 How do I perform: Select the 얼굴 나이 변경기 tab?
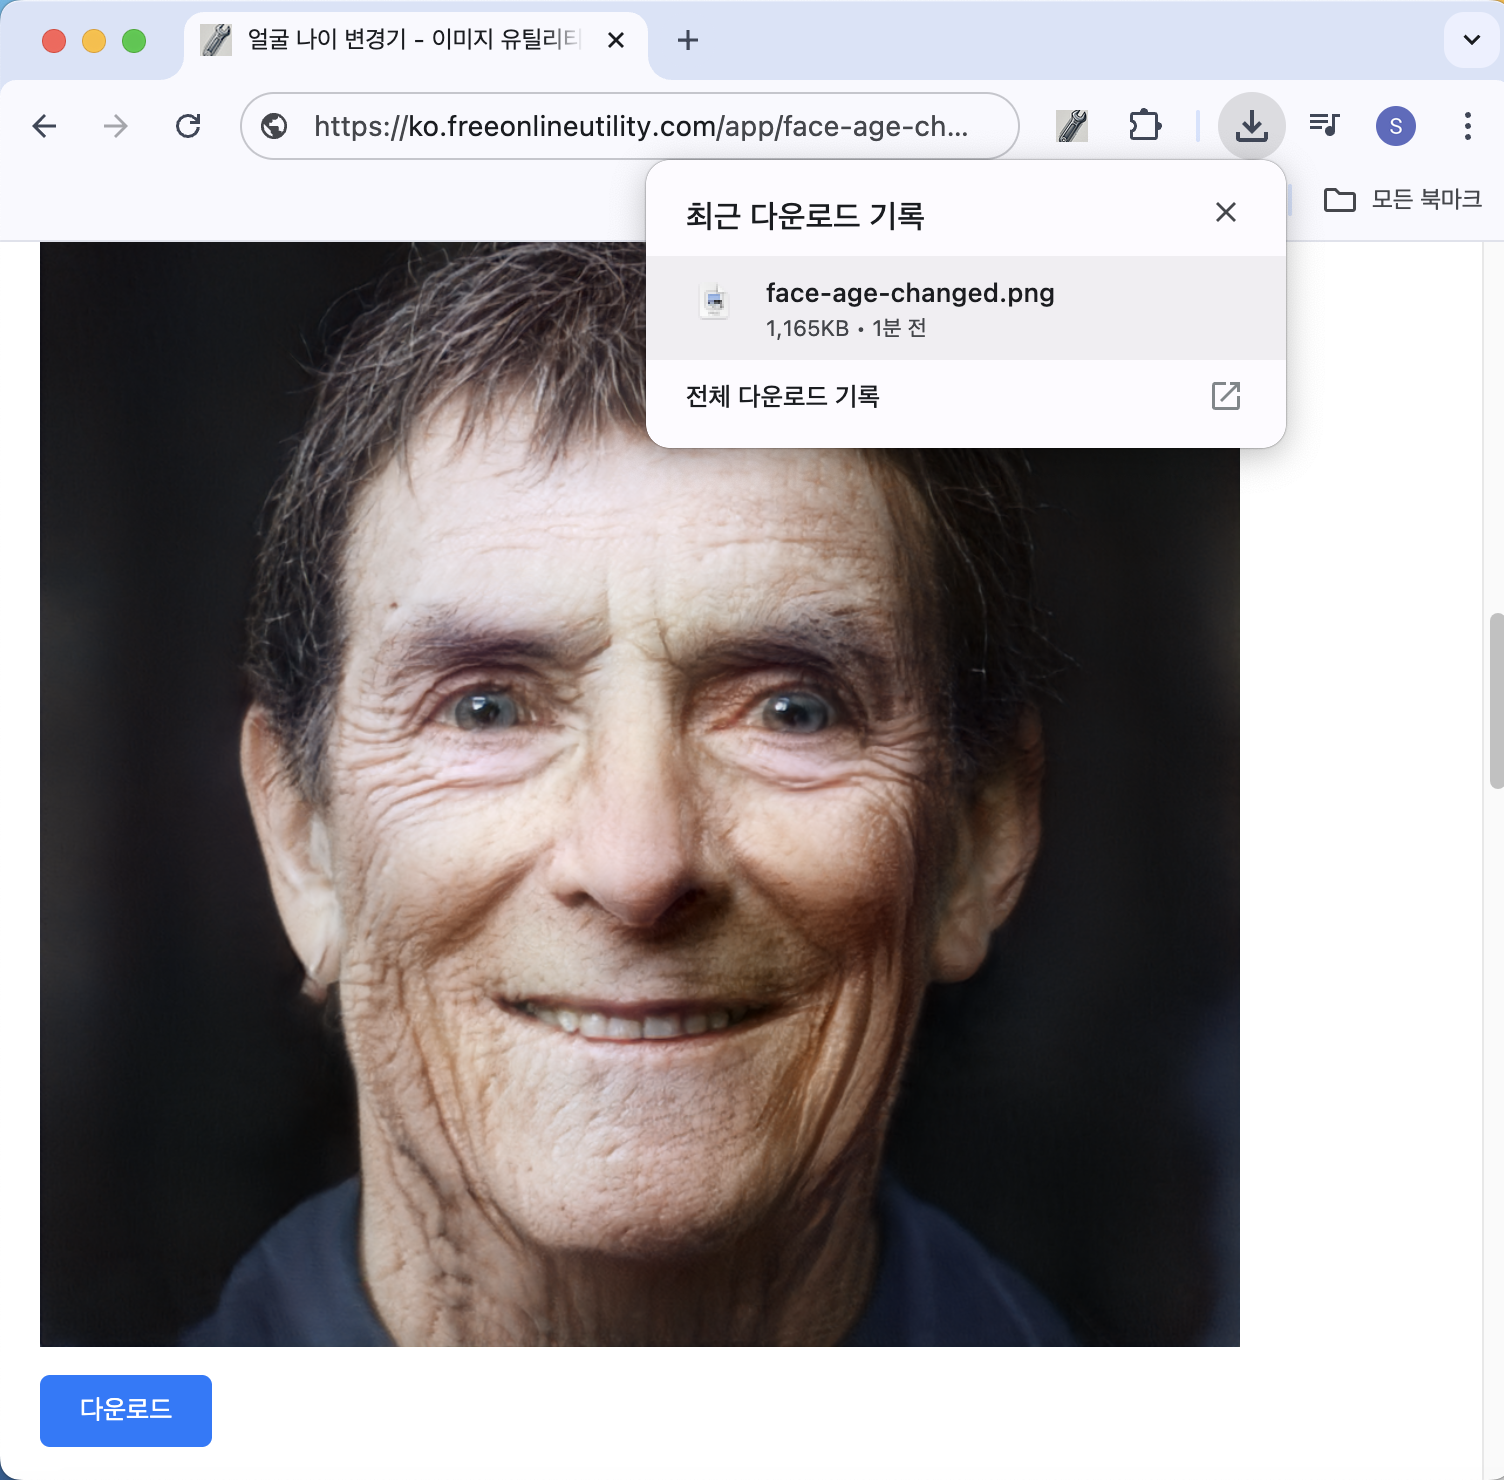416,40
